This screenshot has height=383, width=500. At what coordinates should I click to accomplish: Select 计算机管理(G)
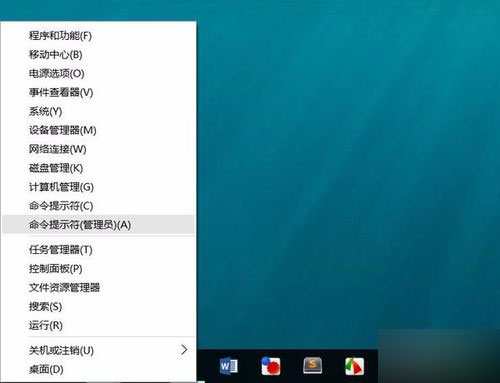(x=98, y=187)
